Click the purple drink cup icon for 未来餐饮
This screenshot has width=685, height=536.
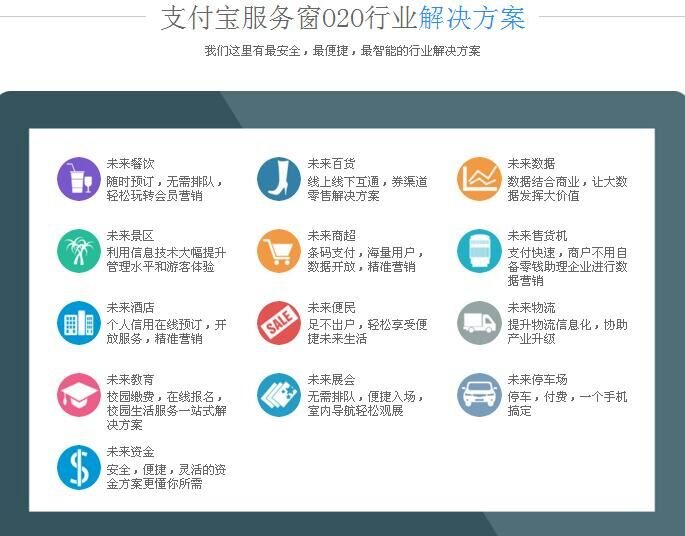79,179
